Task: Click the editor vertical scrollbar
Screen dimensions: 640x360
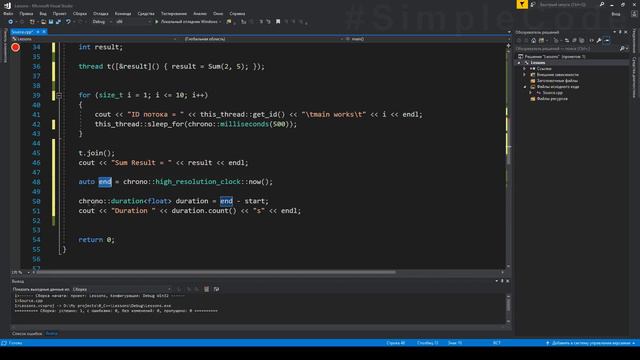Action: tap(508, 155)
